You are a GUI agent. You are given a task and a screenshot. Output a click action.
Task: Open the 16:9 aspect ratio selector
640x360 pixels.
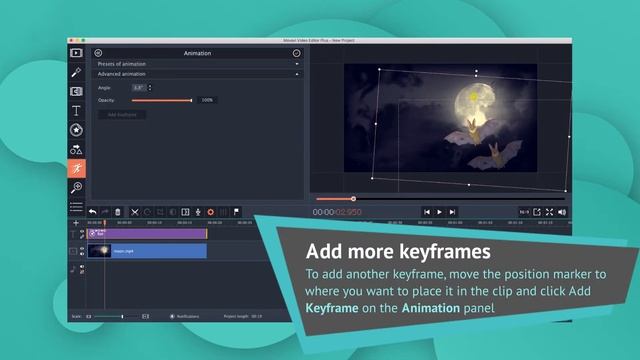point(524,212)
